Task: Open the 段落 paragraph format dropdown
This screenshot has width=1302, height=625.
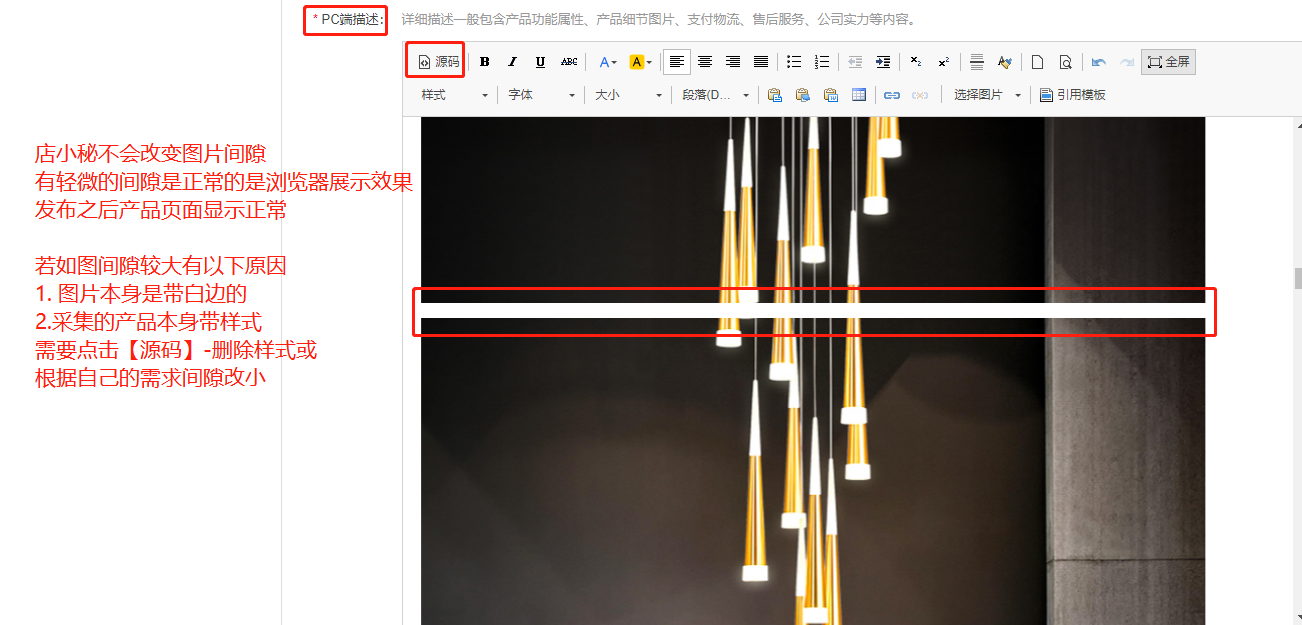Action: pos(716,95)
